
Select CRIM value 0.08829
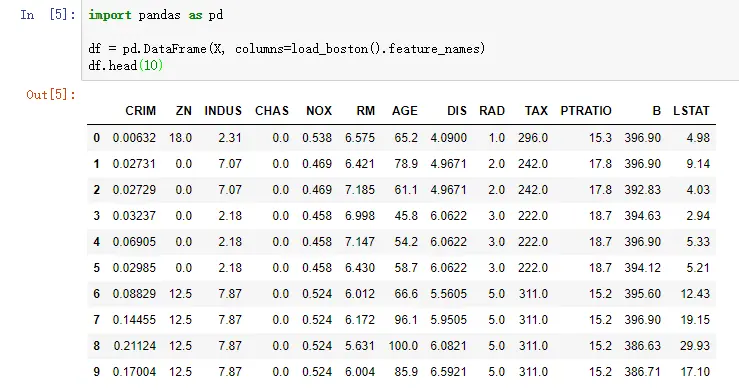tap(134, 293)
